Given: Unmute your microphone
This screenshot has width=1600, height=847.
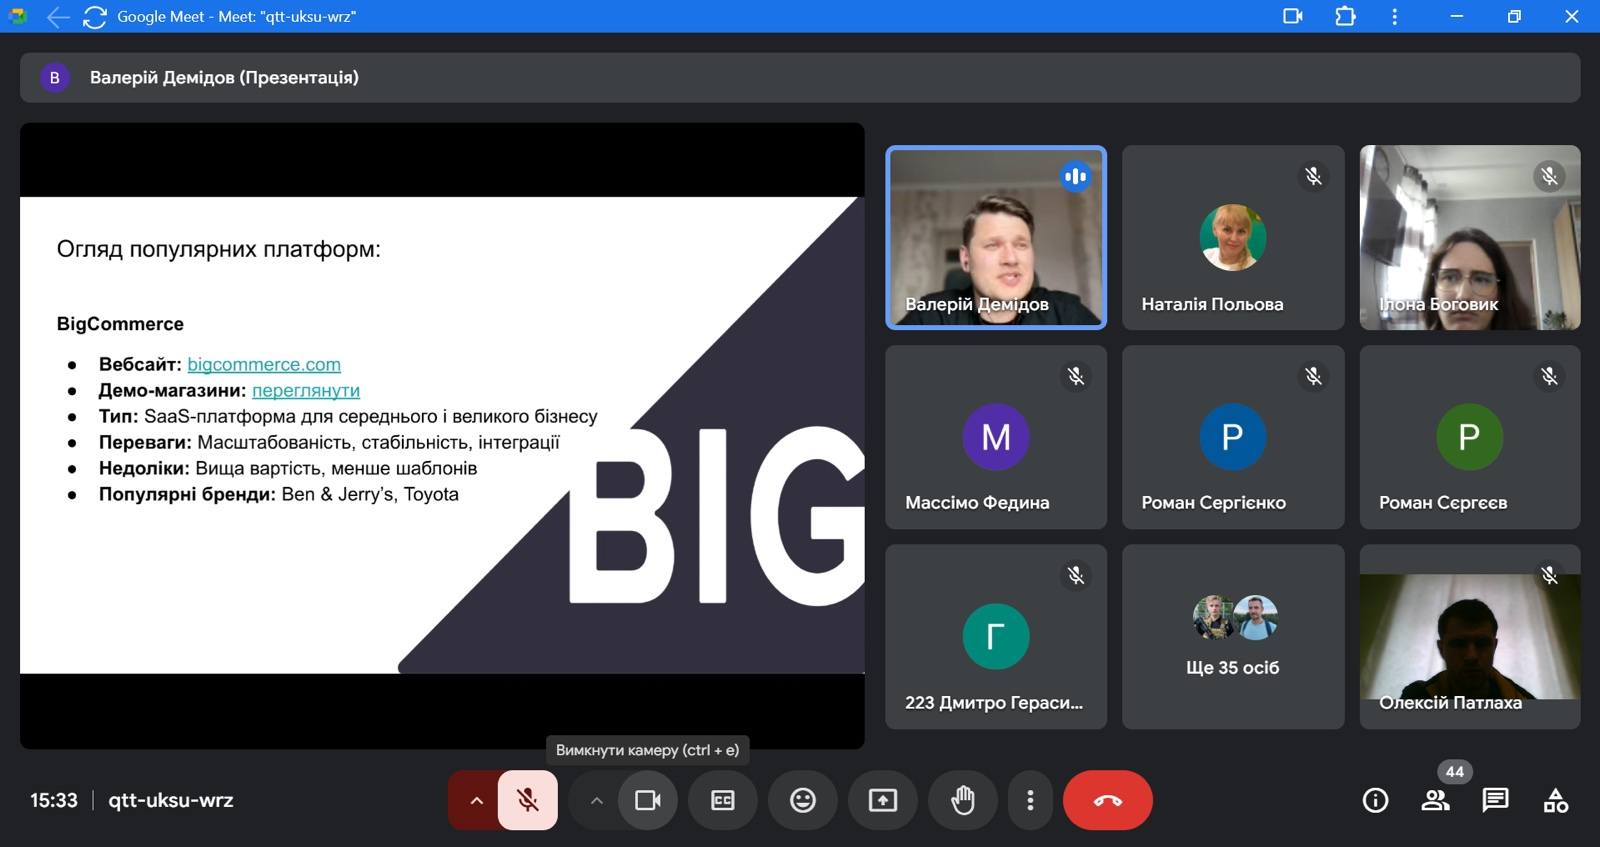Looking at the screenshot, I should (x=527, y=800).
